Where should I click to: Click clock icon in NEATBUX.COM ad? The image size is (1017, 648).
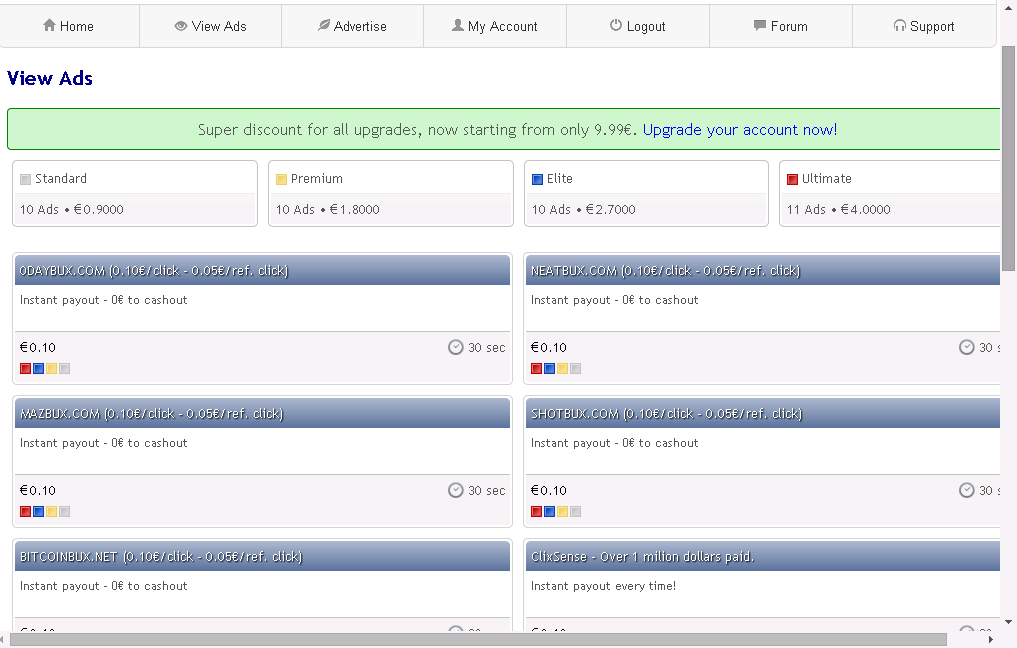(x=966, y=347)
